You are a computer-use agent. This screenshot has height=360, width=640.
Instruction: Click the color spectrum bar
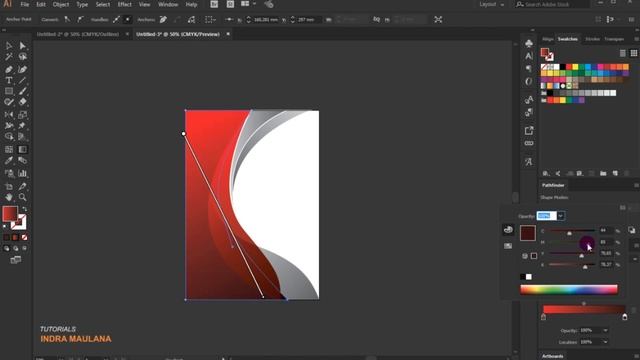coord(569,289)
